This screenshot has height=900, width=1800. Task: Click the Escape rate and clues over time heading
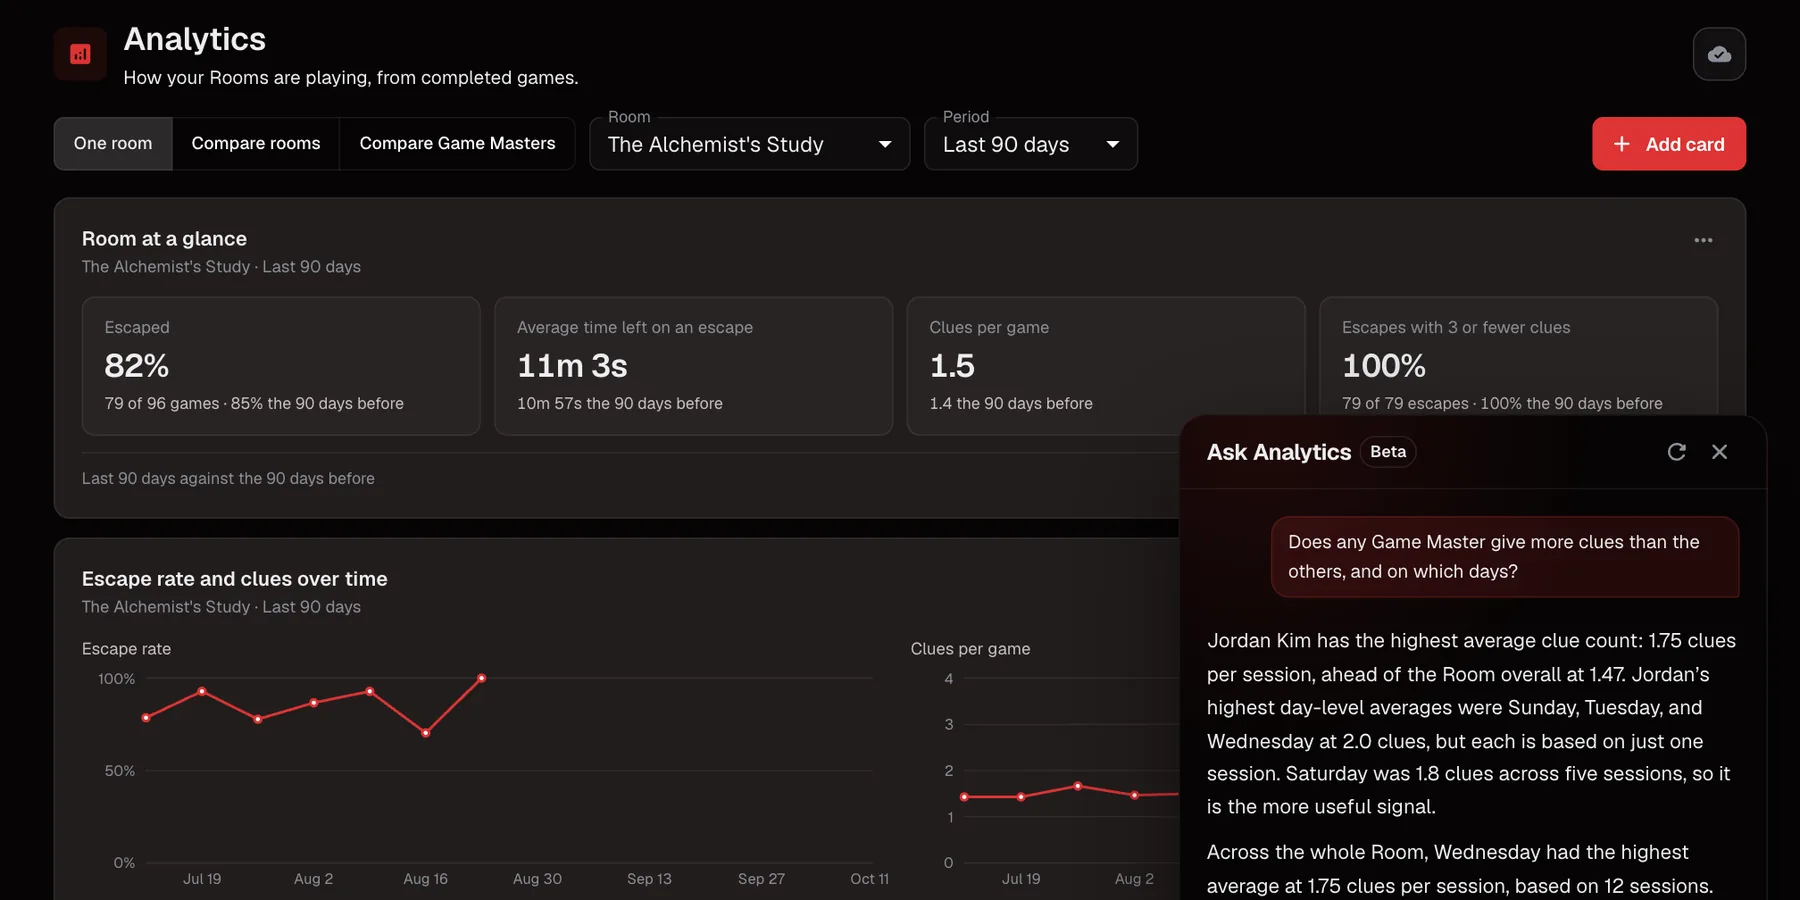pyautogui.click(x=234, y=579)
